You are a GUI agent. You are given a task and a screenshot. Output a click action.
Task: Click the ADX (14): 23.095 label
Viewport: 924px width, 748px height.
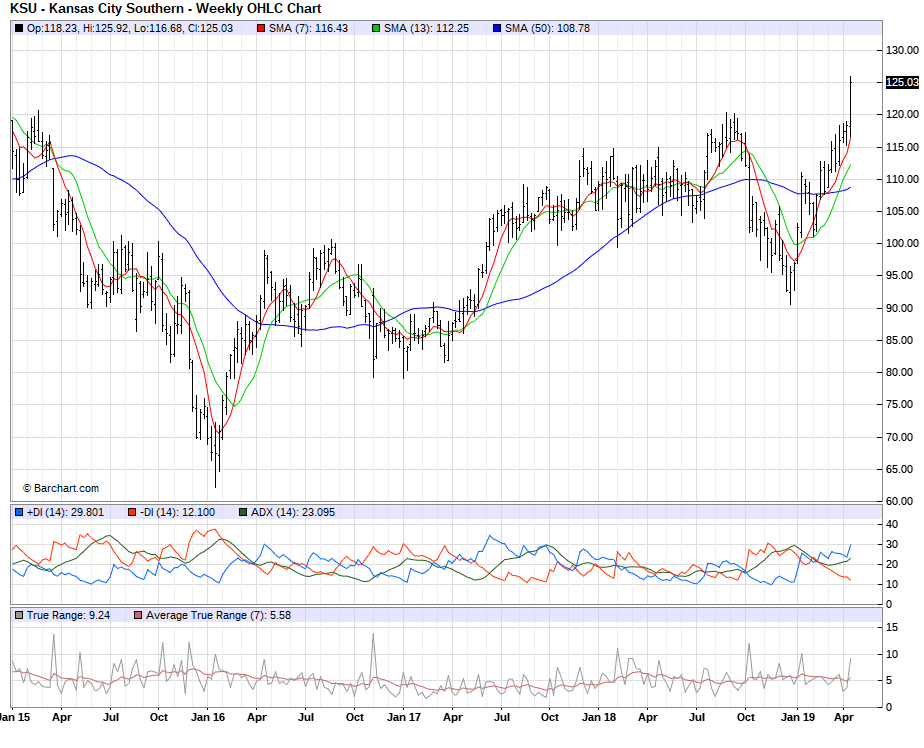tap(293, 512)
